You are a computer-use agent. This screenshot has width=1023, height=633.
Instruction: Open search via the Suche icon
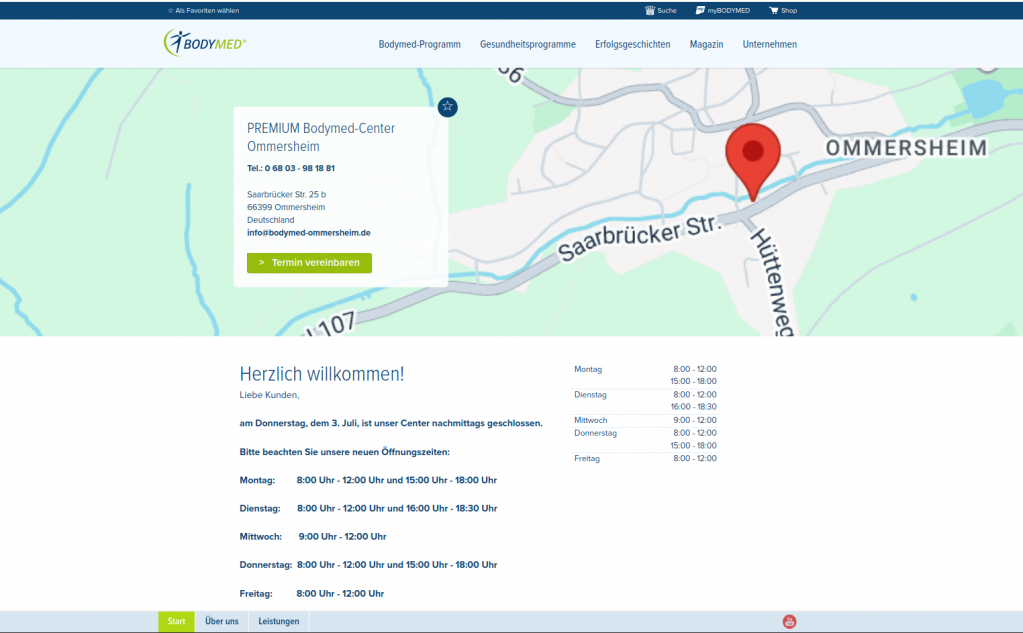[650, 10]
